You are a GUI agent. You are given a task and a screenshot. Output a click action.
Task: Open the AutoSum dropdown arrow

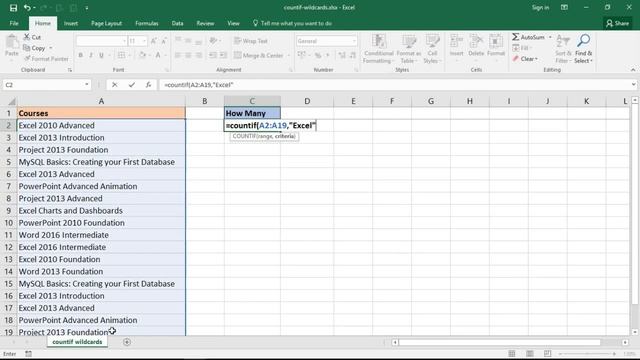click(550, 37)
